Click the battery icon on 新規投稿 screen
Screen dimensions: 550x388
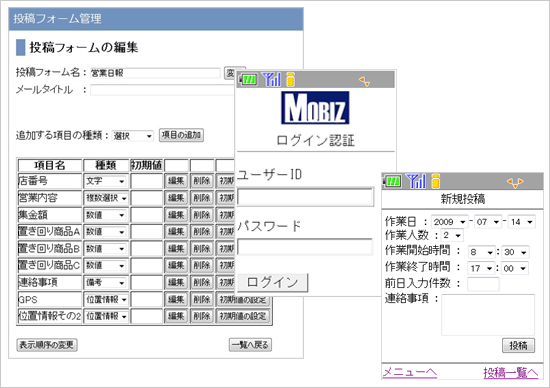(393, 181)
